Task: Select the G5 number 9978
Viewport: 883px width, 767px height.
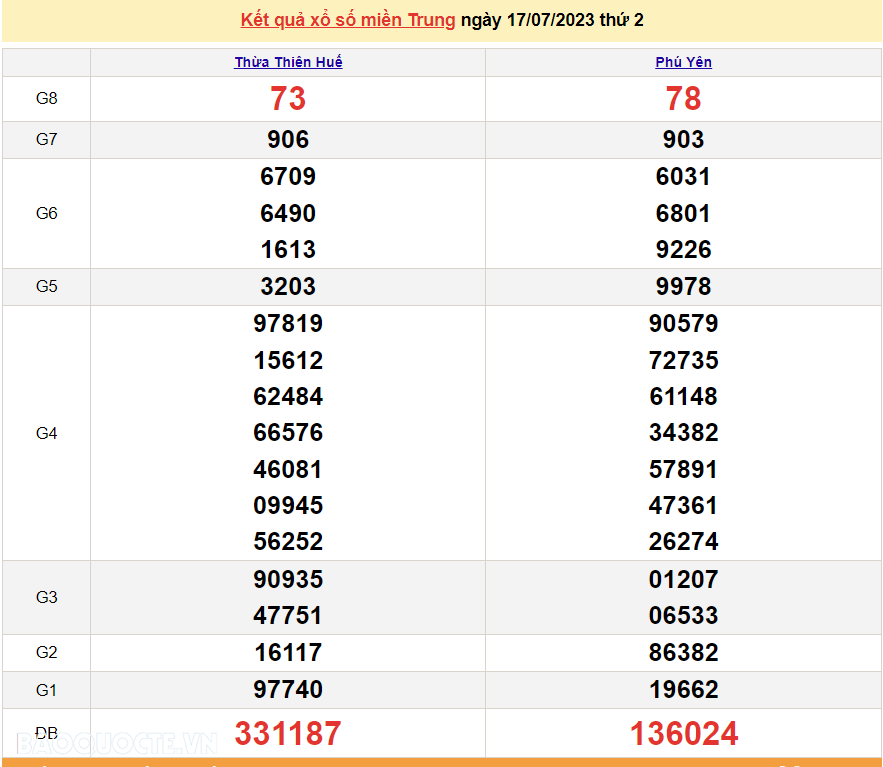Action: click(x=683, y=287)
